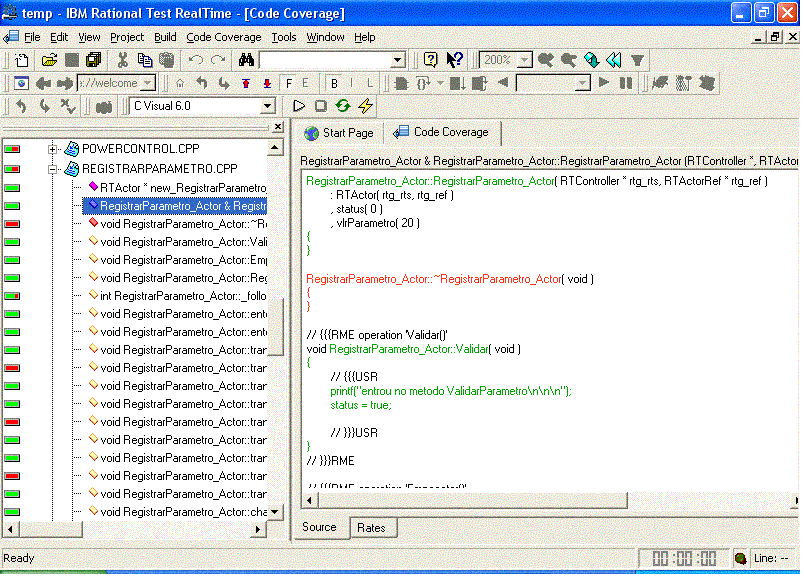The image size is (804, 576).
Task: Open the C Visual 6.0 configuration dropdown
Action: [x=267, y=106]
